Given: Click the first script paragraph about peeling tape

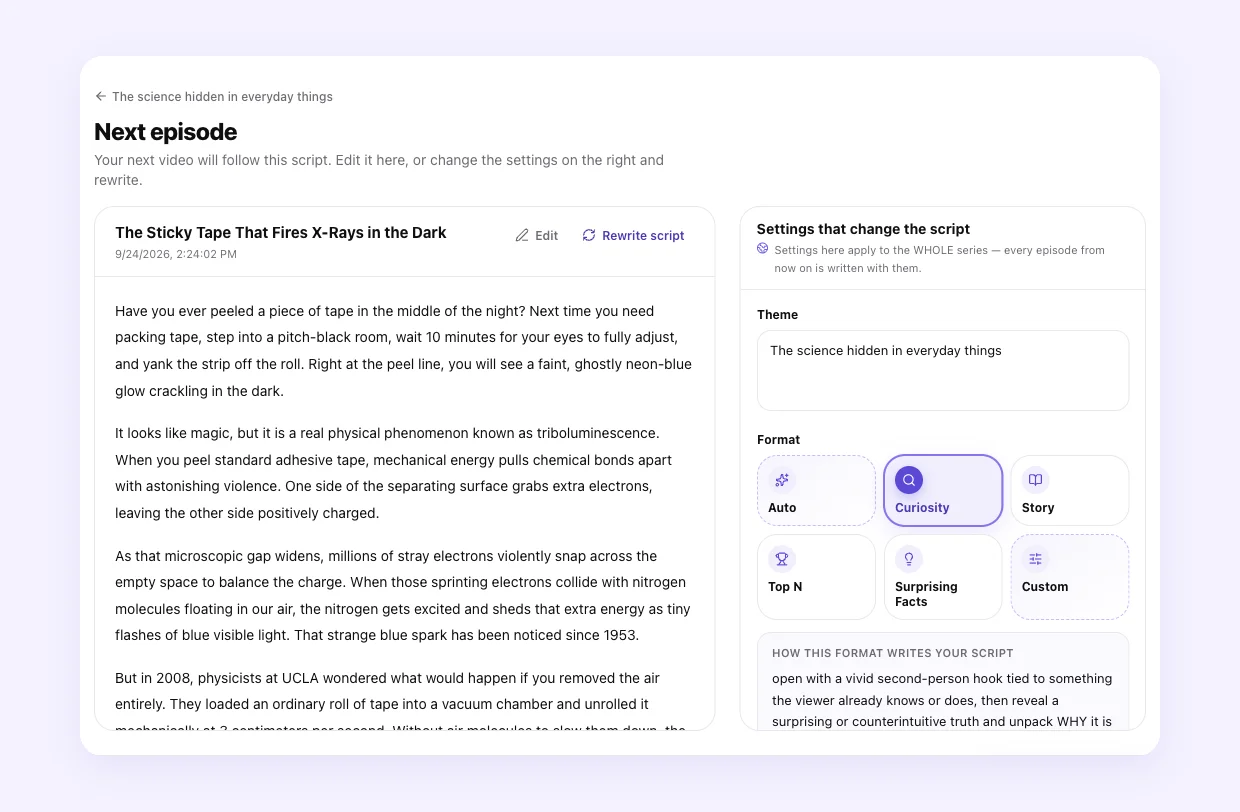Looking at the screenshot, I should point(404,351).
